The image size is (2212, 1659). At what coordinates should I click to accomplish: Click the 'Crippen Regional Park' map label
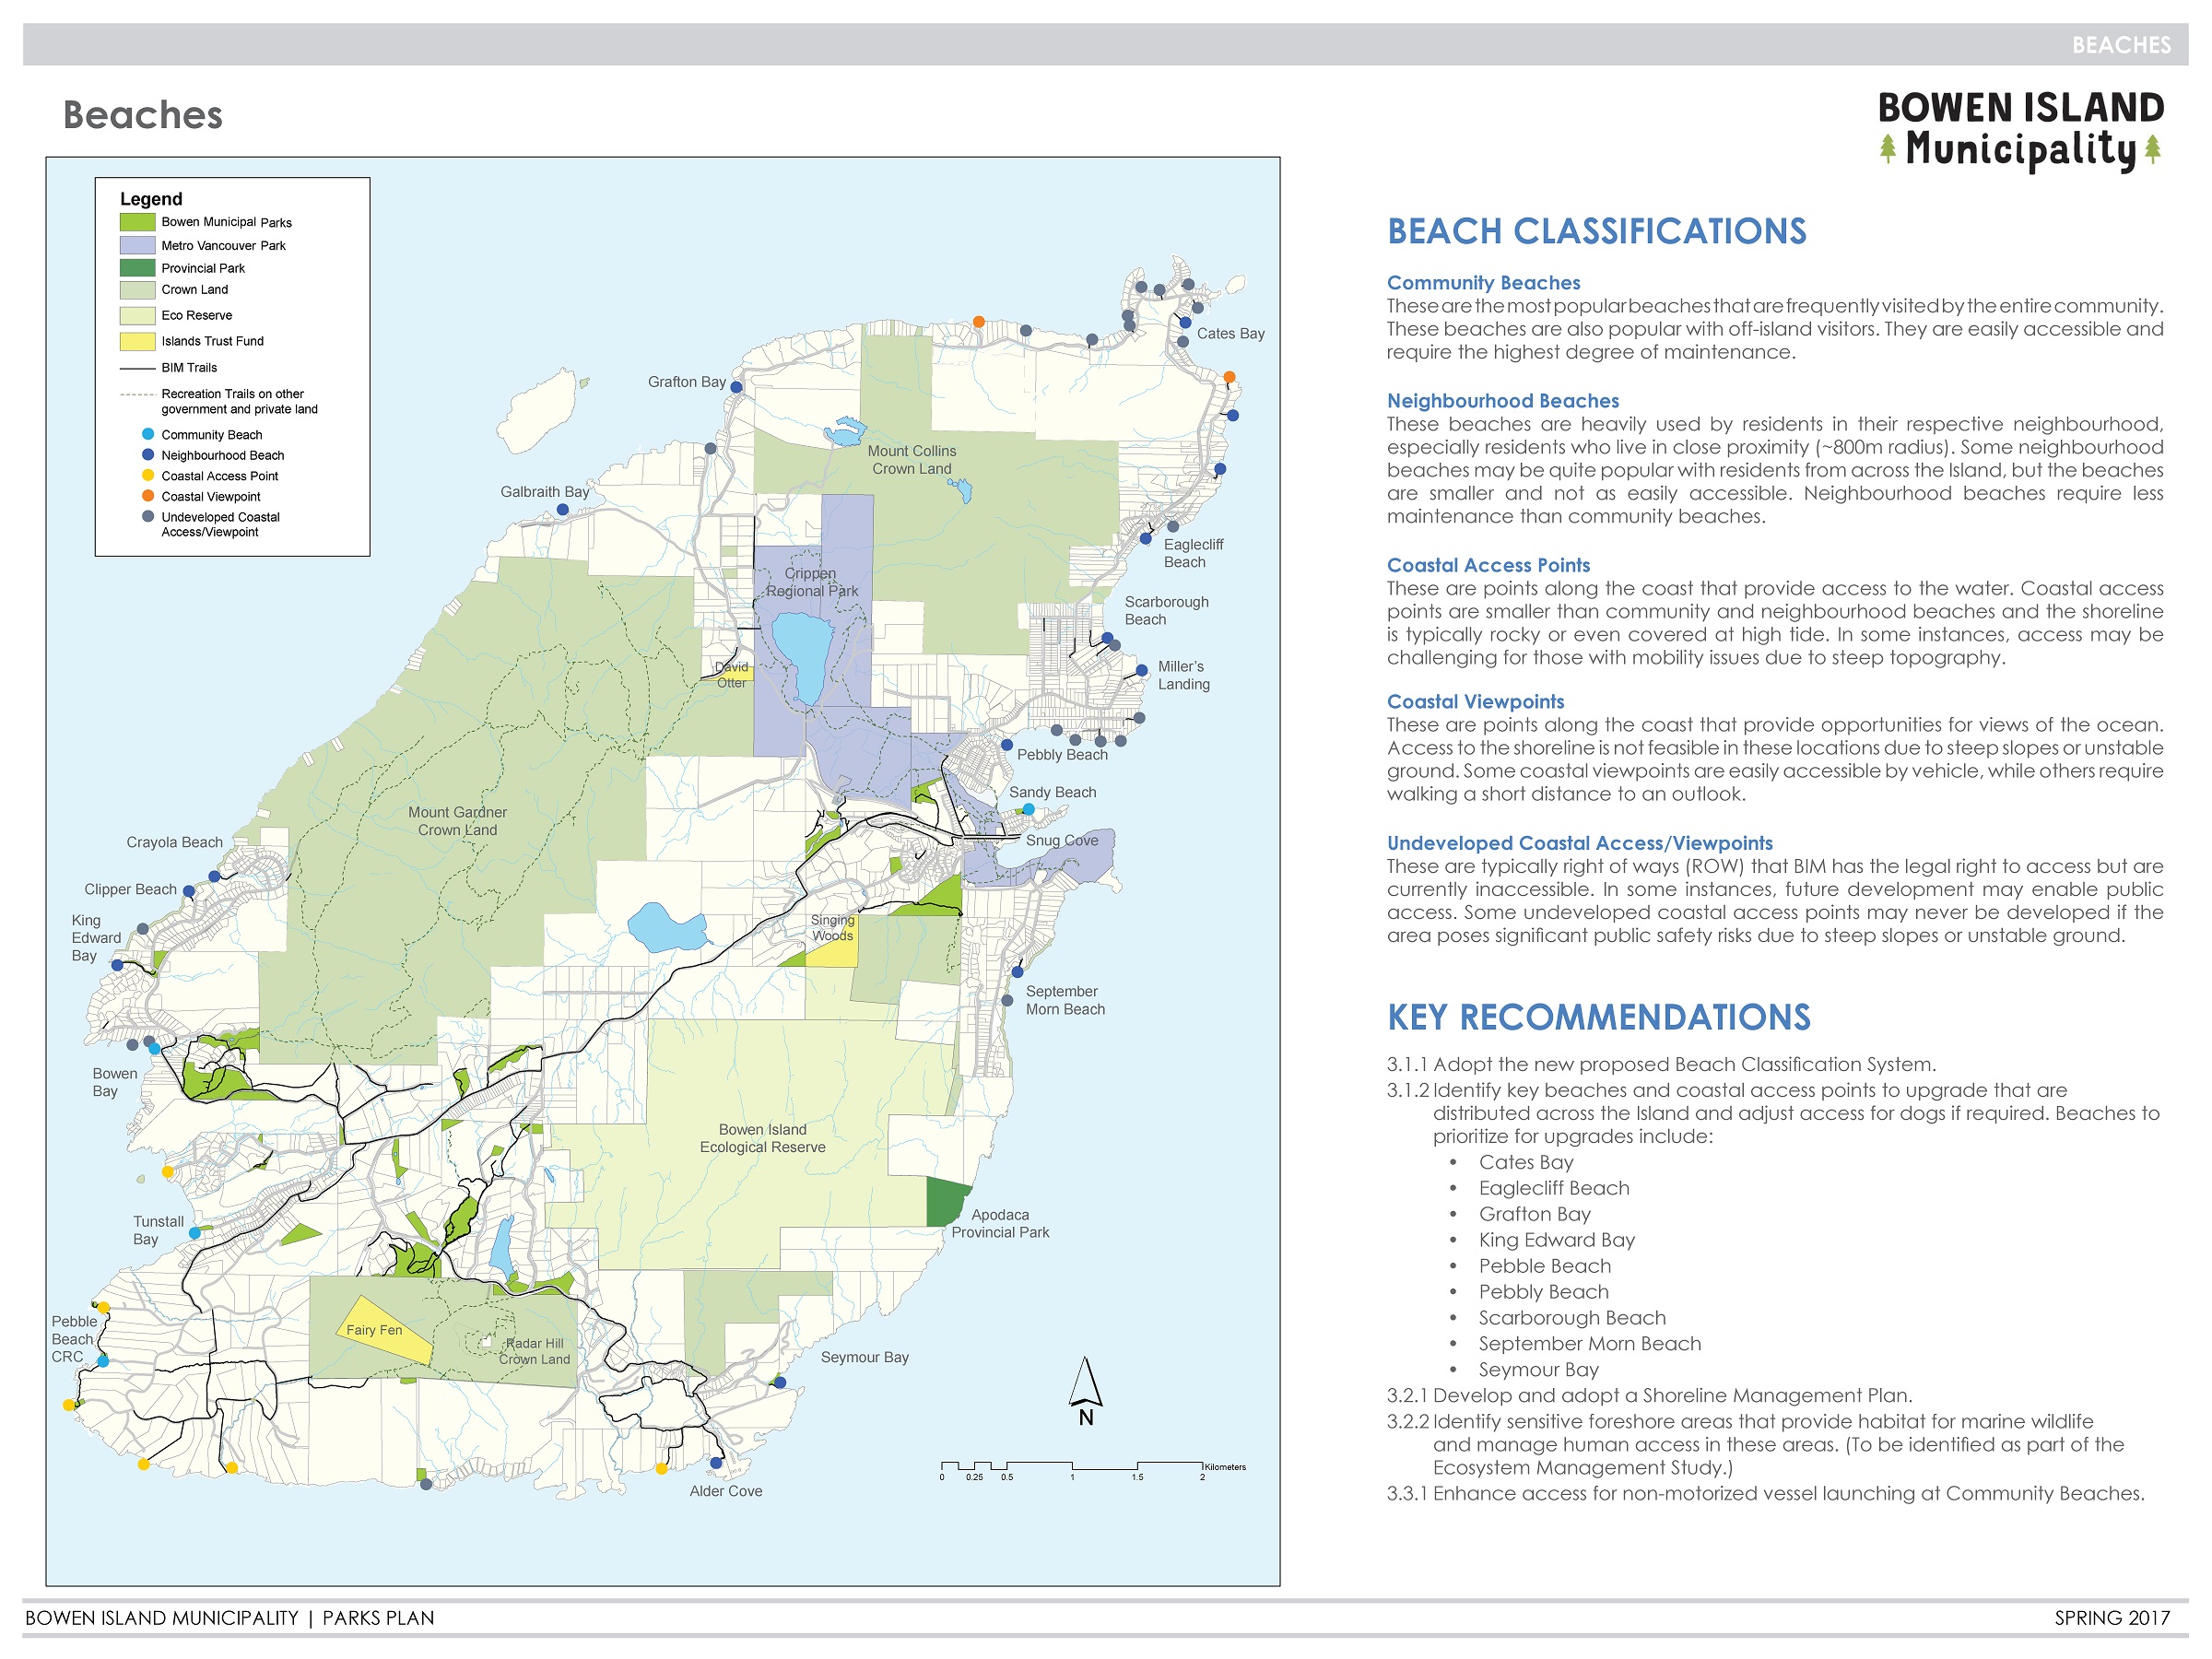(x=812, y=582)
